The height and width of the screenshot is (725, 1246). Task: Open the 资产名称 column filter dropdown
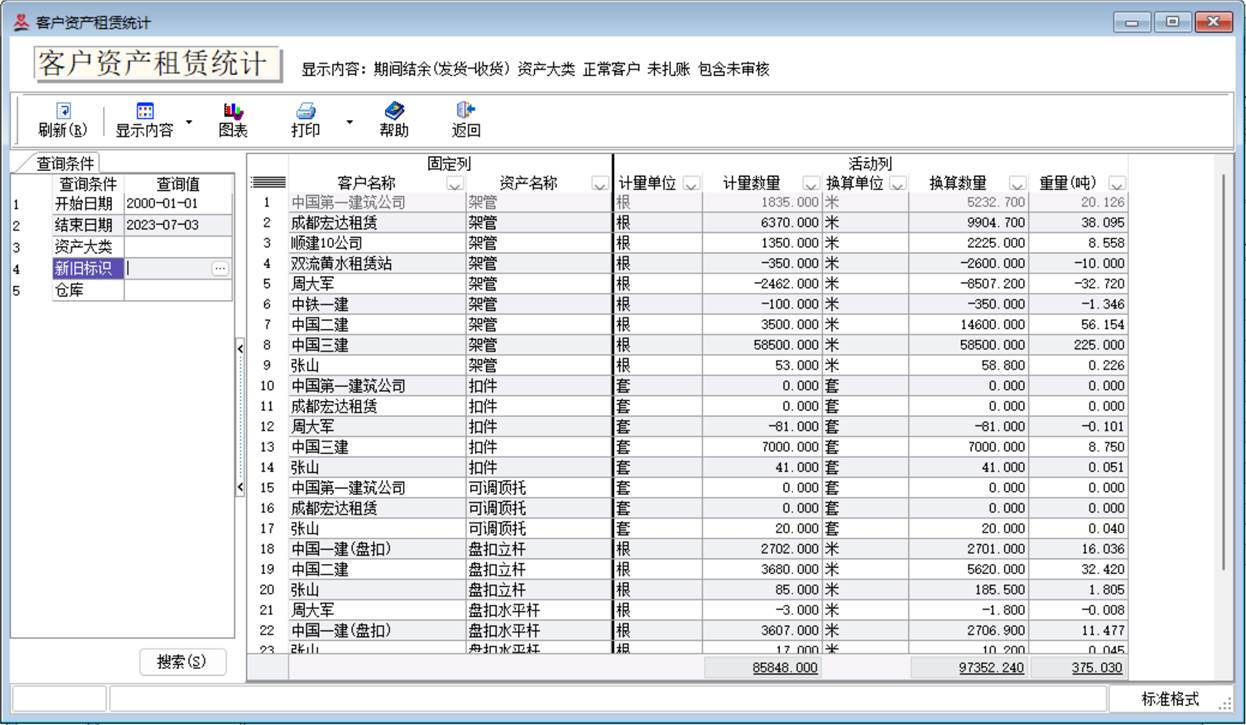600,184
